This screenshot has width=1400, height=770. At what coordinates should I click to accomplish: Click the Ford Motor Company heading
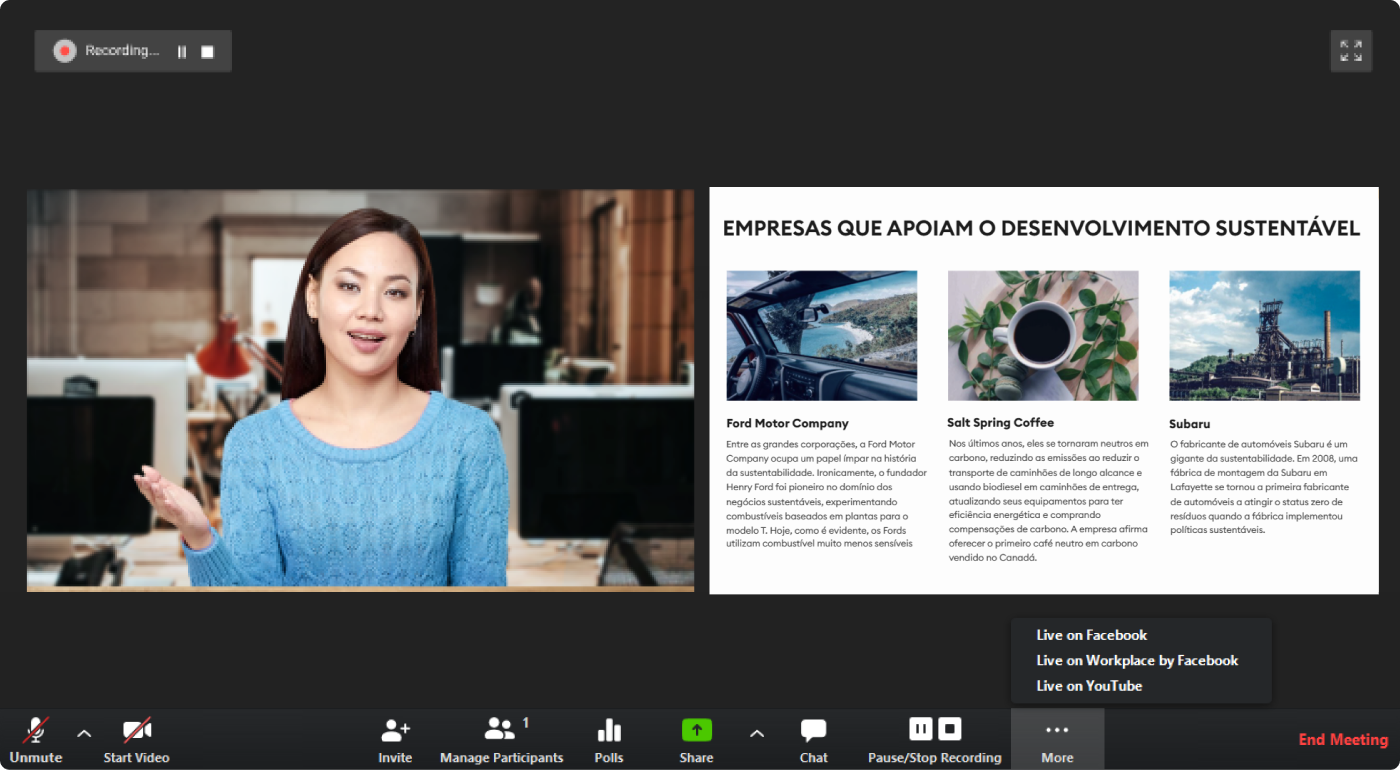pyautogui.click(x=787, y=423)
